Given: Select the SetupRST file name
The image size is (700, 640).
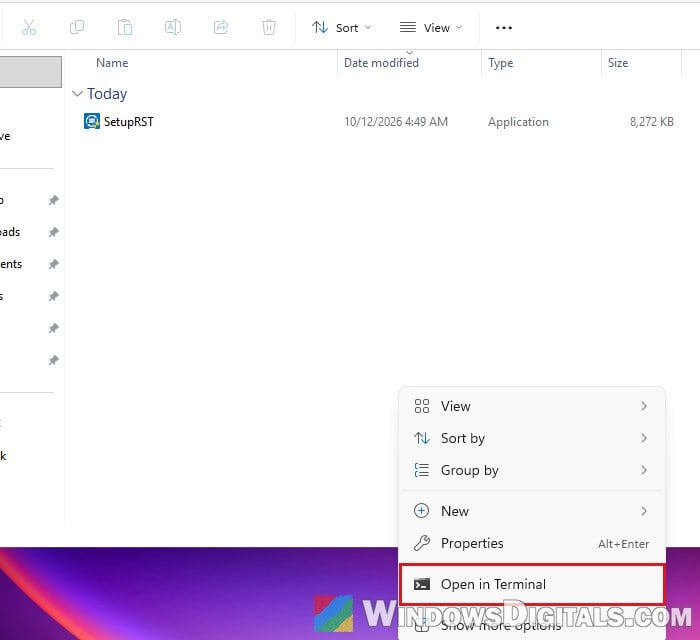Looking at the screenshot, I should (x=129, y=122).
